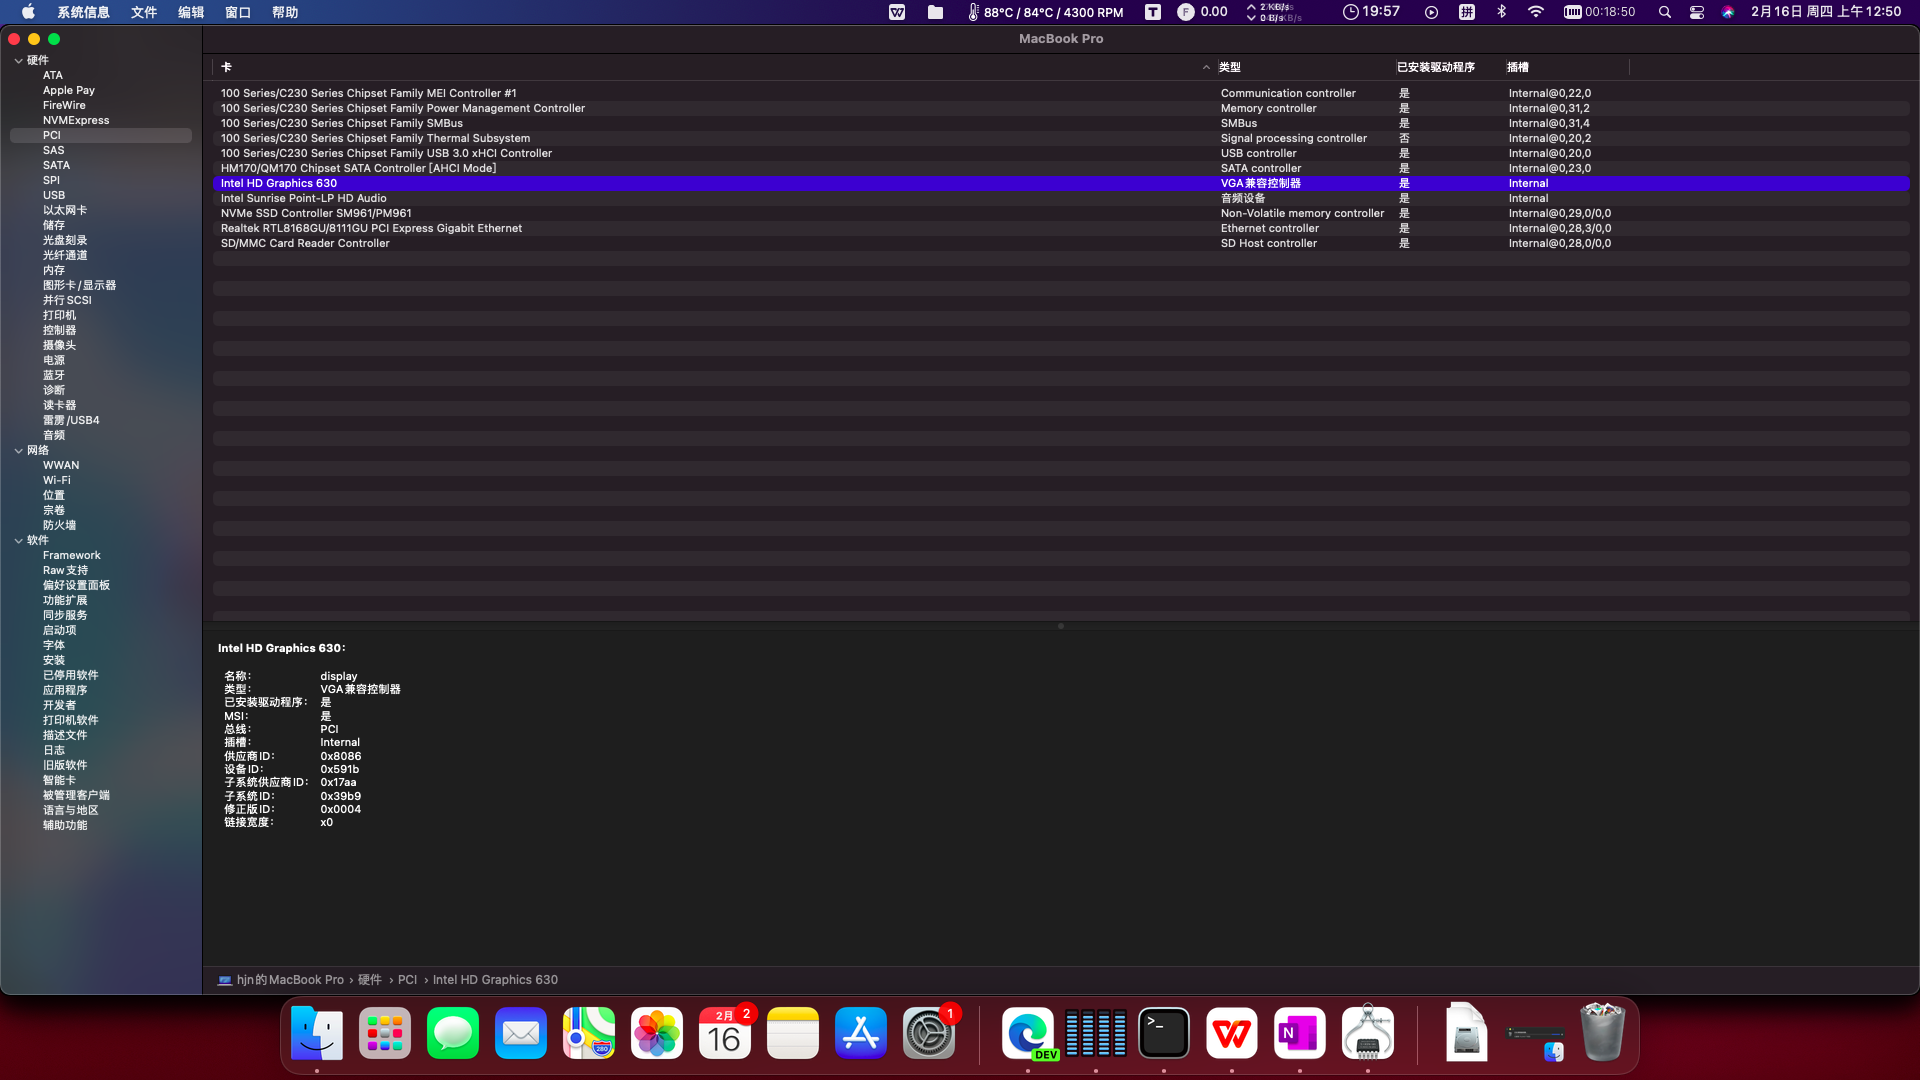Open Control Center in menu bar
1920x1080 pixels.
pos(1697,12)
